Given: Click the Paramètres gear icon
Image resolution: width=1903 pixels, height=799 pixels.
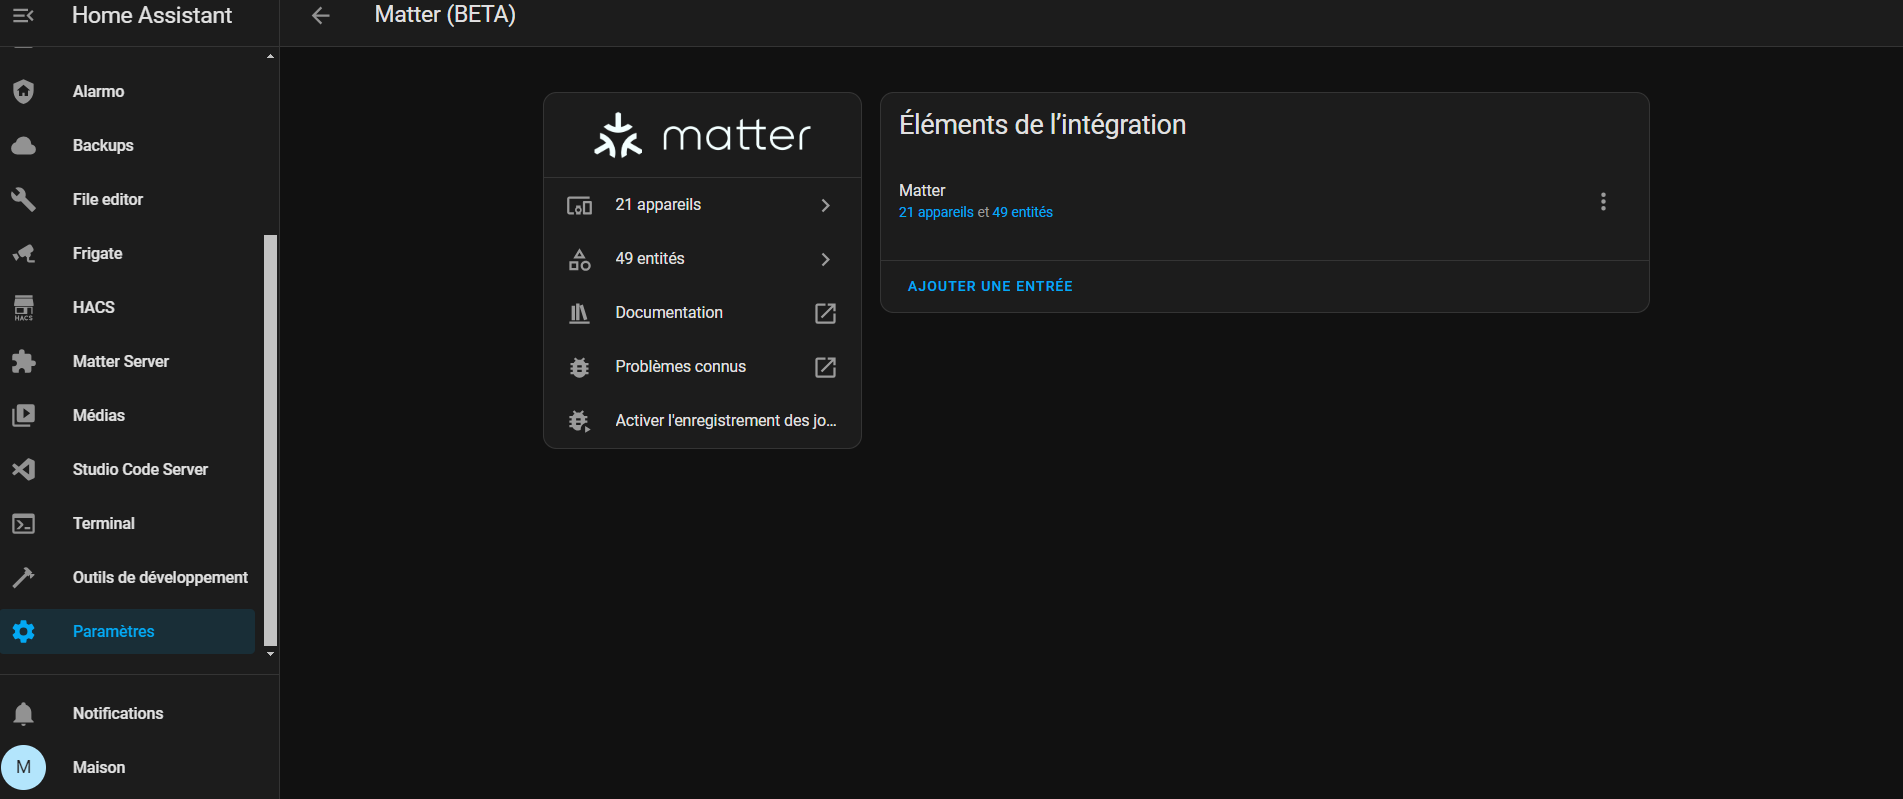Looking at the screenshot, I should pyautogui.click(x=23, y=631).
